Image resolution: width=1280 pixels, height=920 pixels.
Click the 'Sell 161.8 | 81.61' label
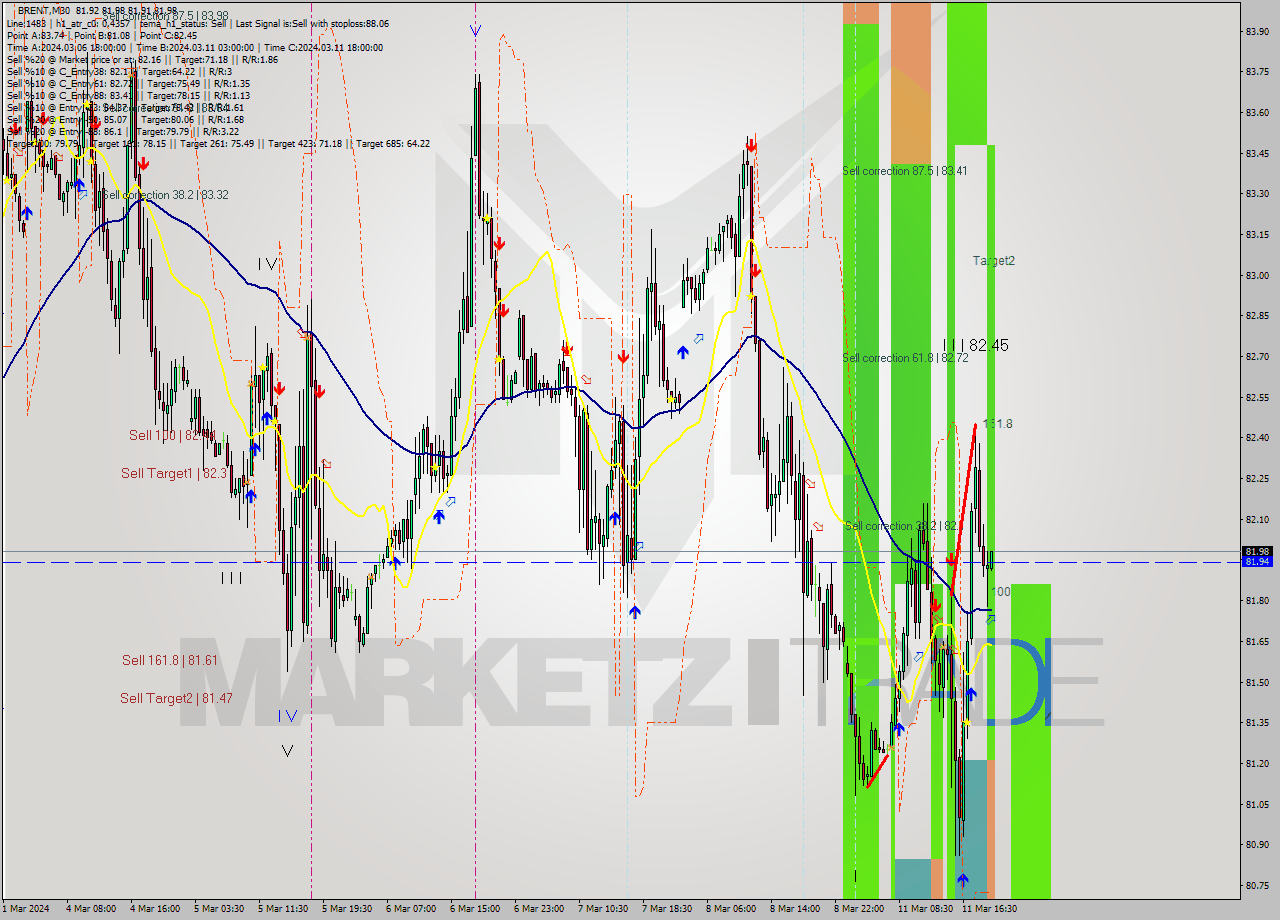coord(170,660)
